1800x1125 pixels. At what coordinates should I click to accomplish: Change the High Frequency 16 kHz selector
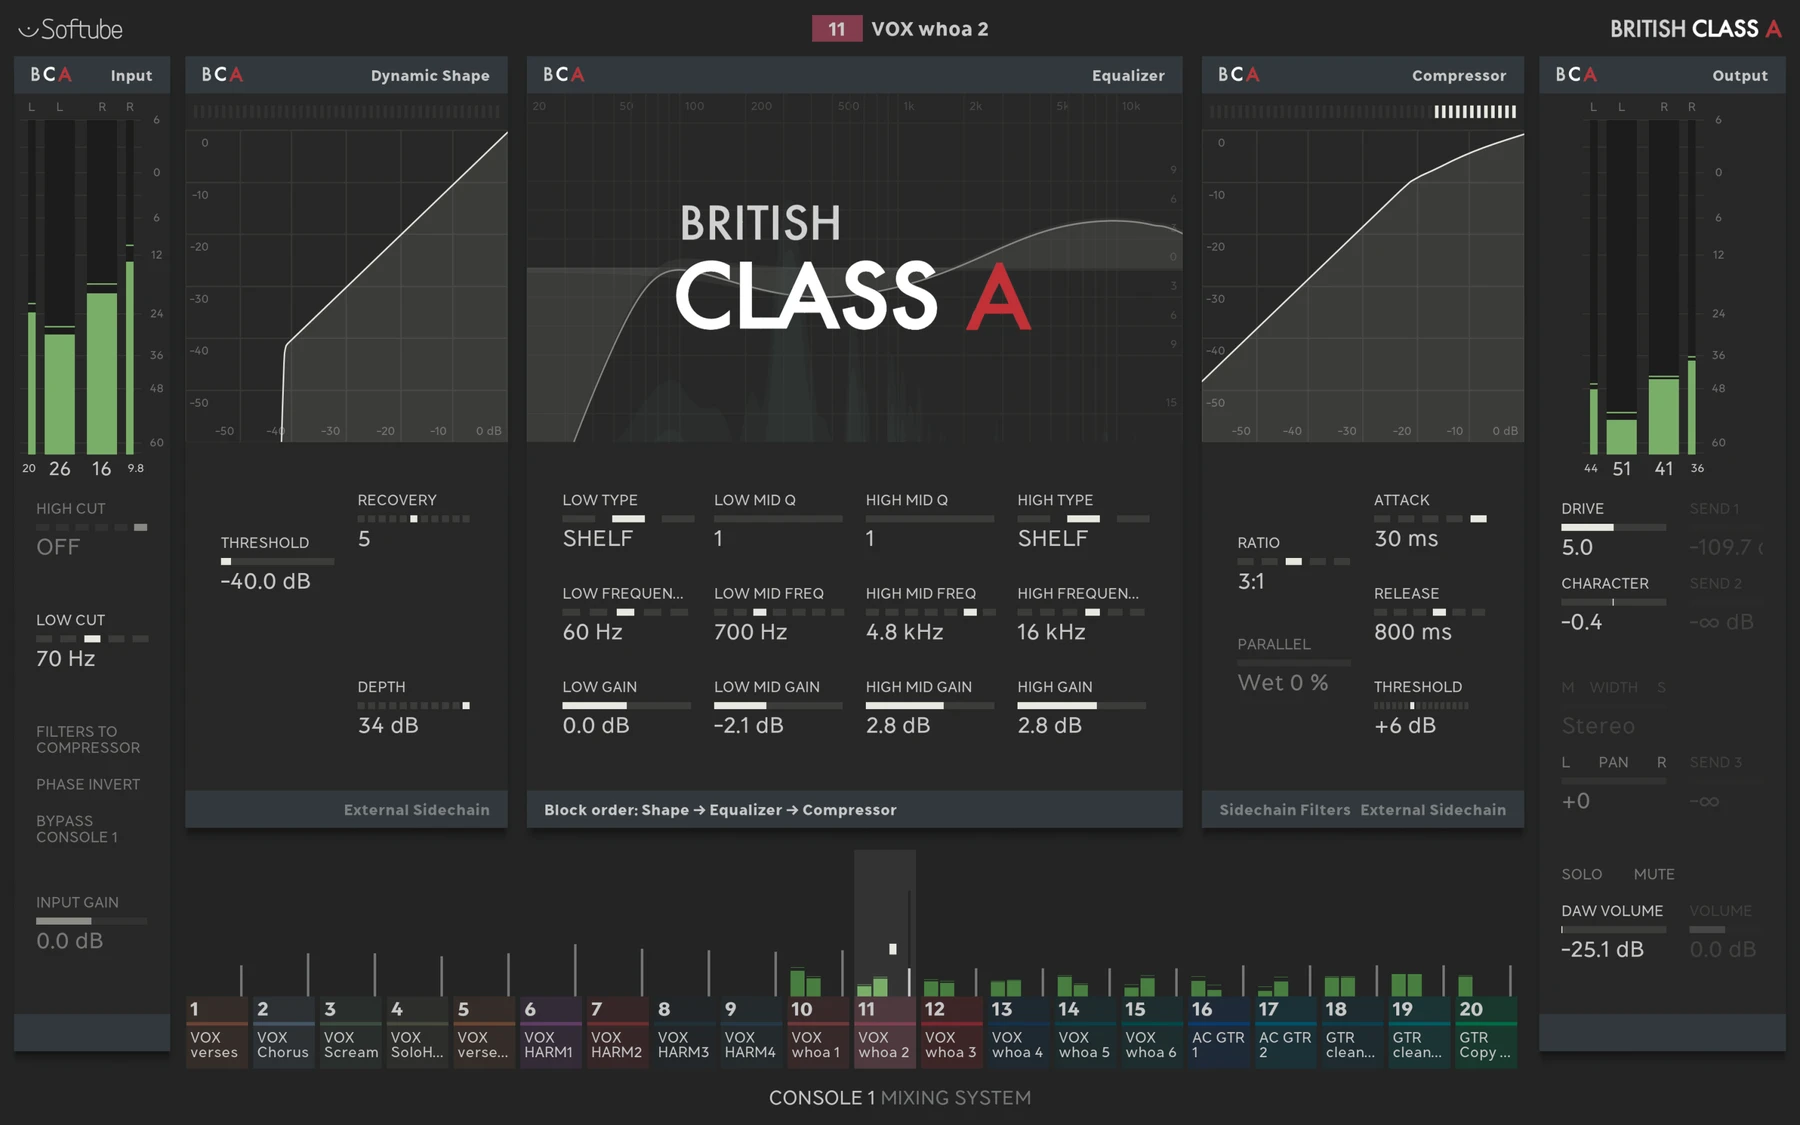[1081, 612]
